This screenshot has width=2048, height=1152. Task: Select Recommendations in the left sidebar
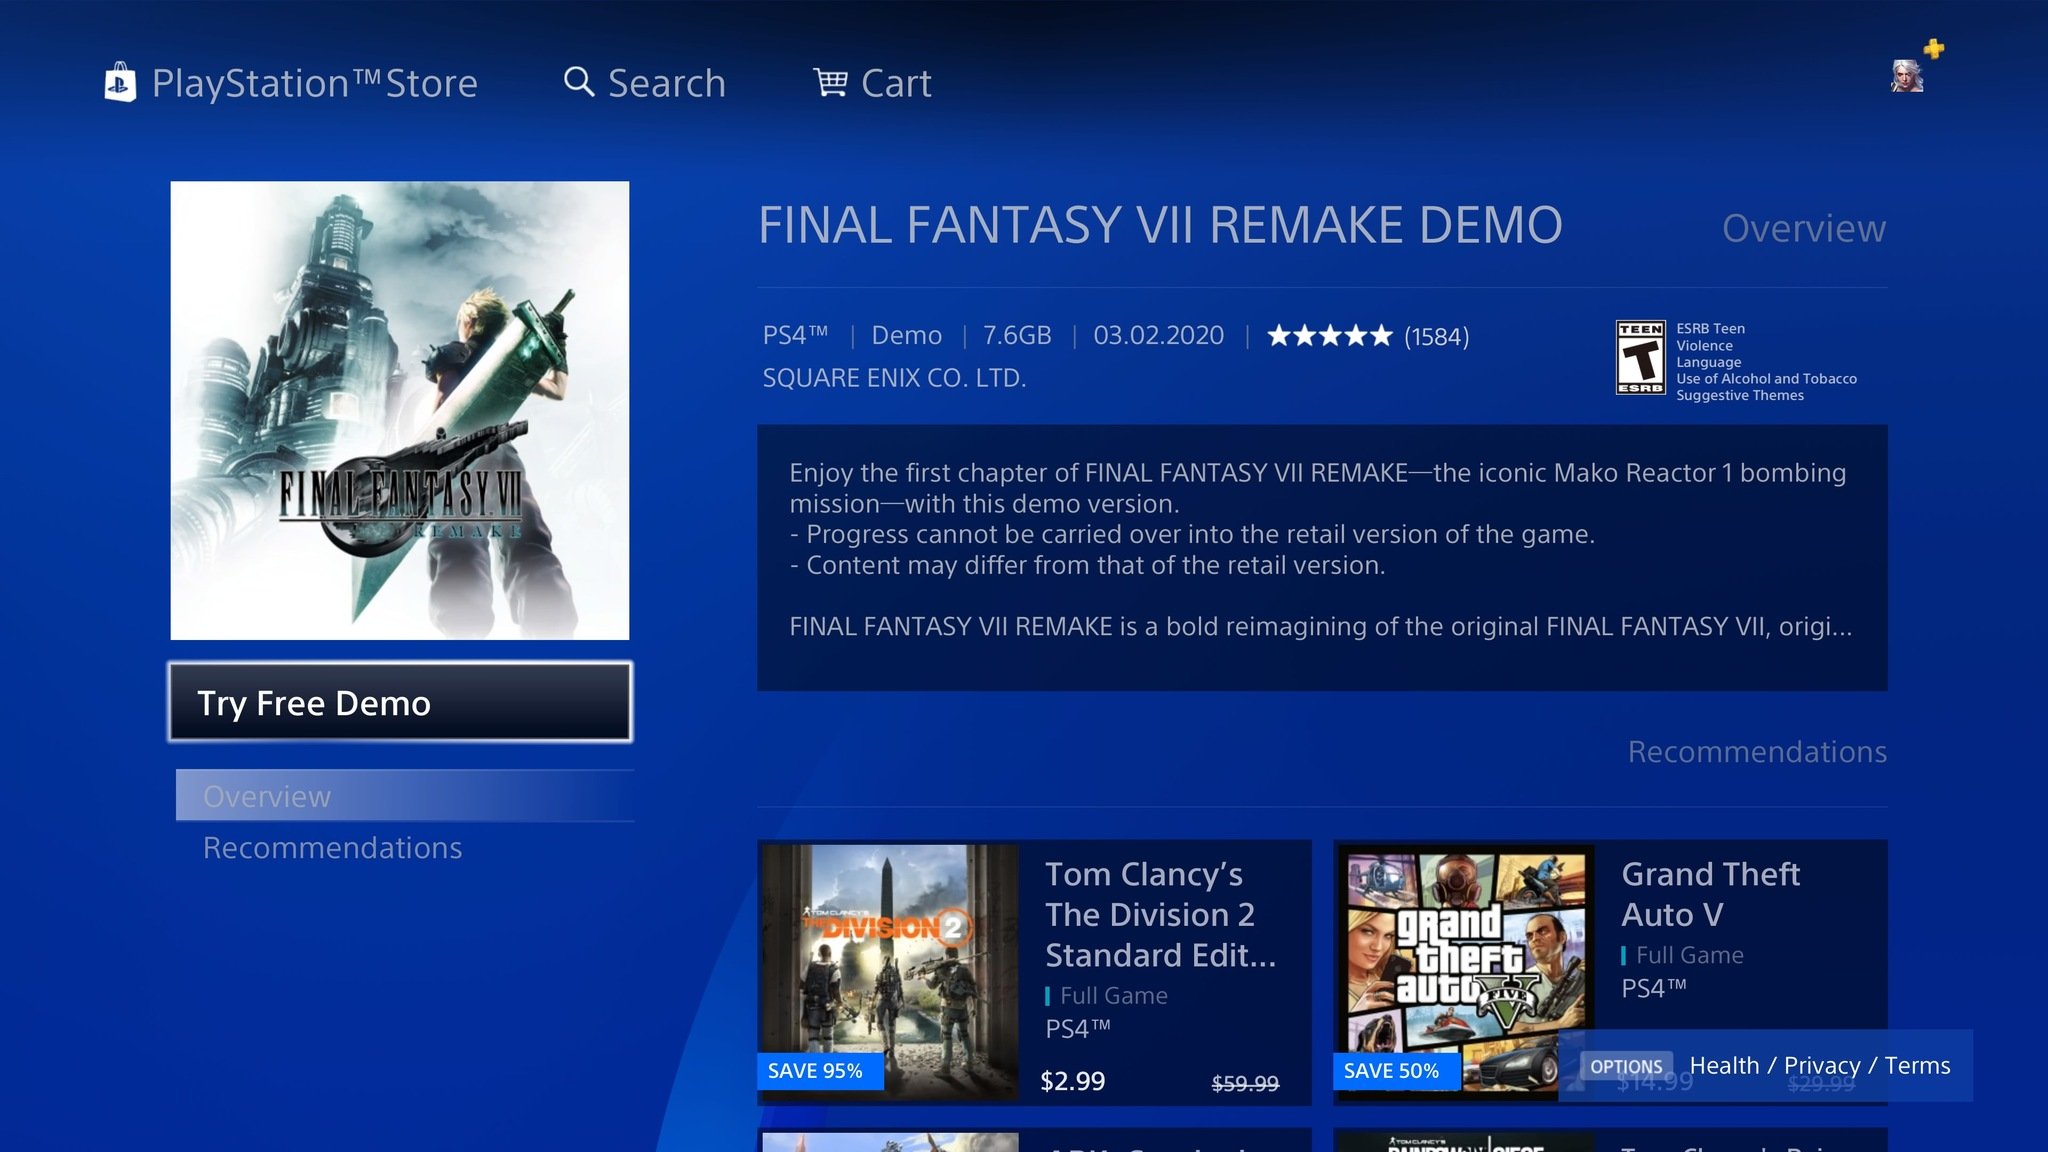pos(333,848)
